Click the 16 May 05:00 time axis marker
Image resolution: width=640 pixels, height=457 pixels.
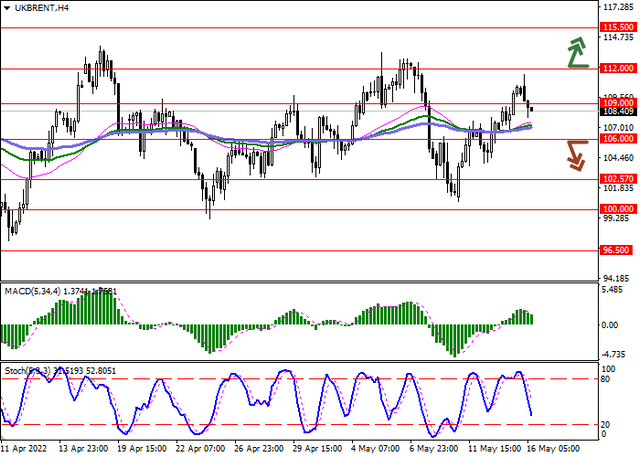[x=553, y=449]
